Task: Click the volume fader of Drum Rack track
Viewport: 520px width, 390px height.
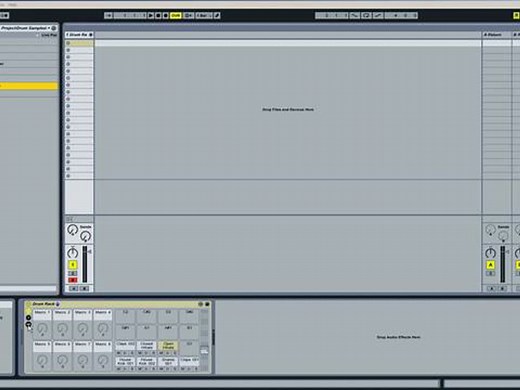Action: (x=85, y=264)
